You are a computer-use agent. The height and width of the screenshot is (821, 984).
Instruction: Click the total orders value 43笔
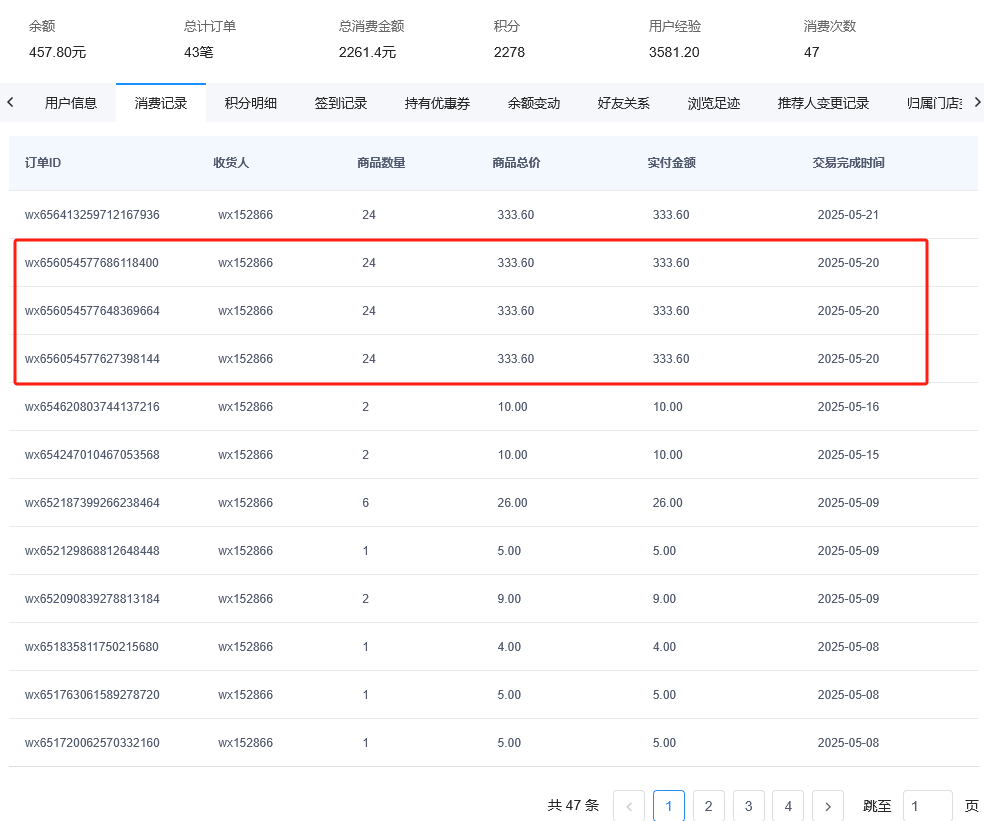(x=198, y=52)
